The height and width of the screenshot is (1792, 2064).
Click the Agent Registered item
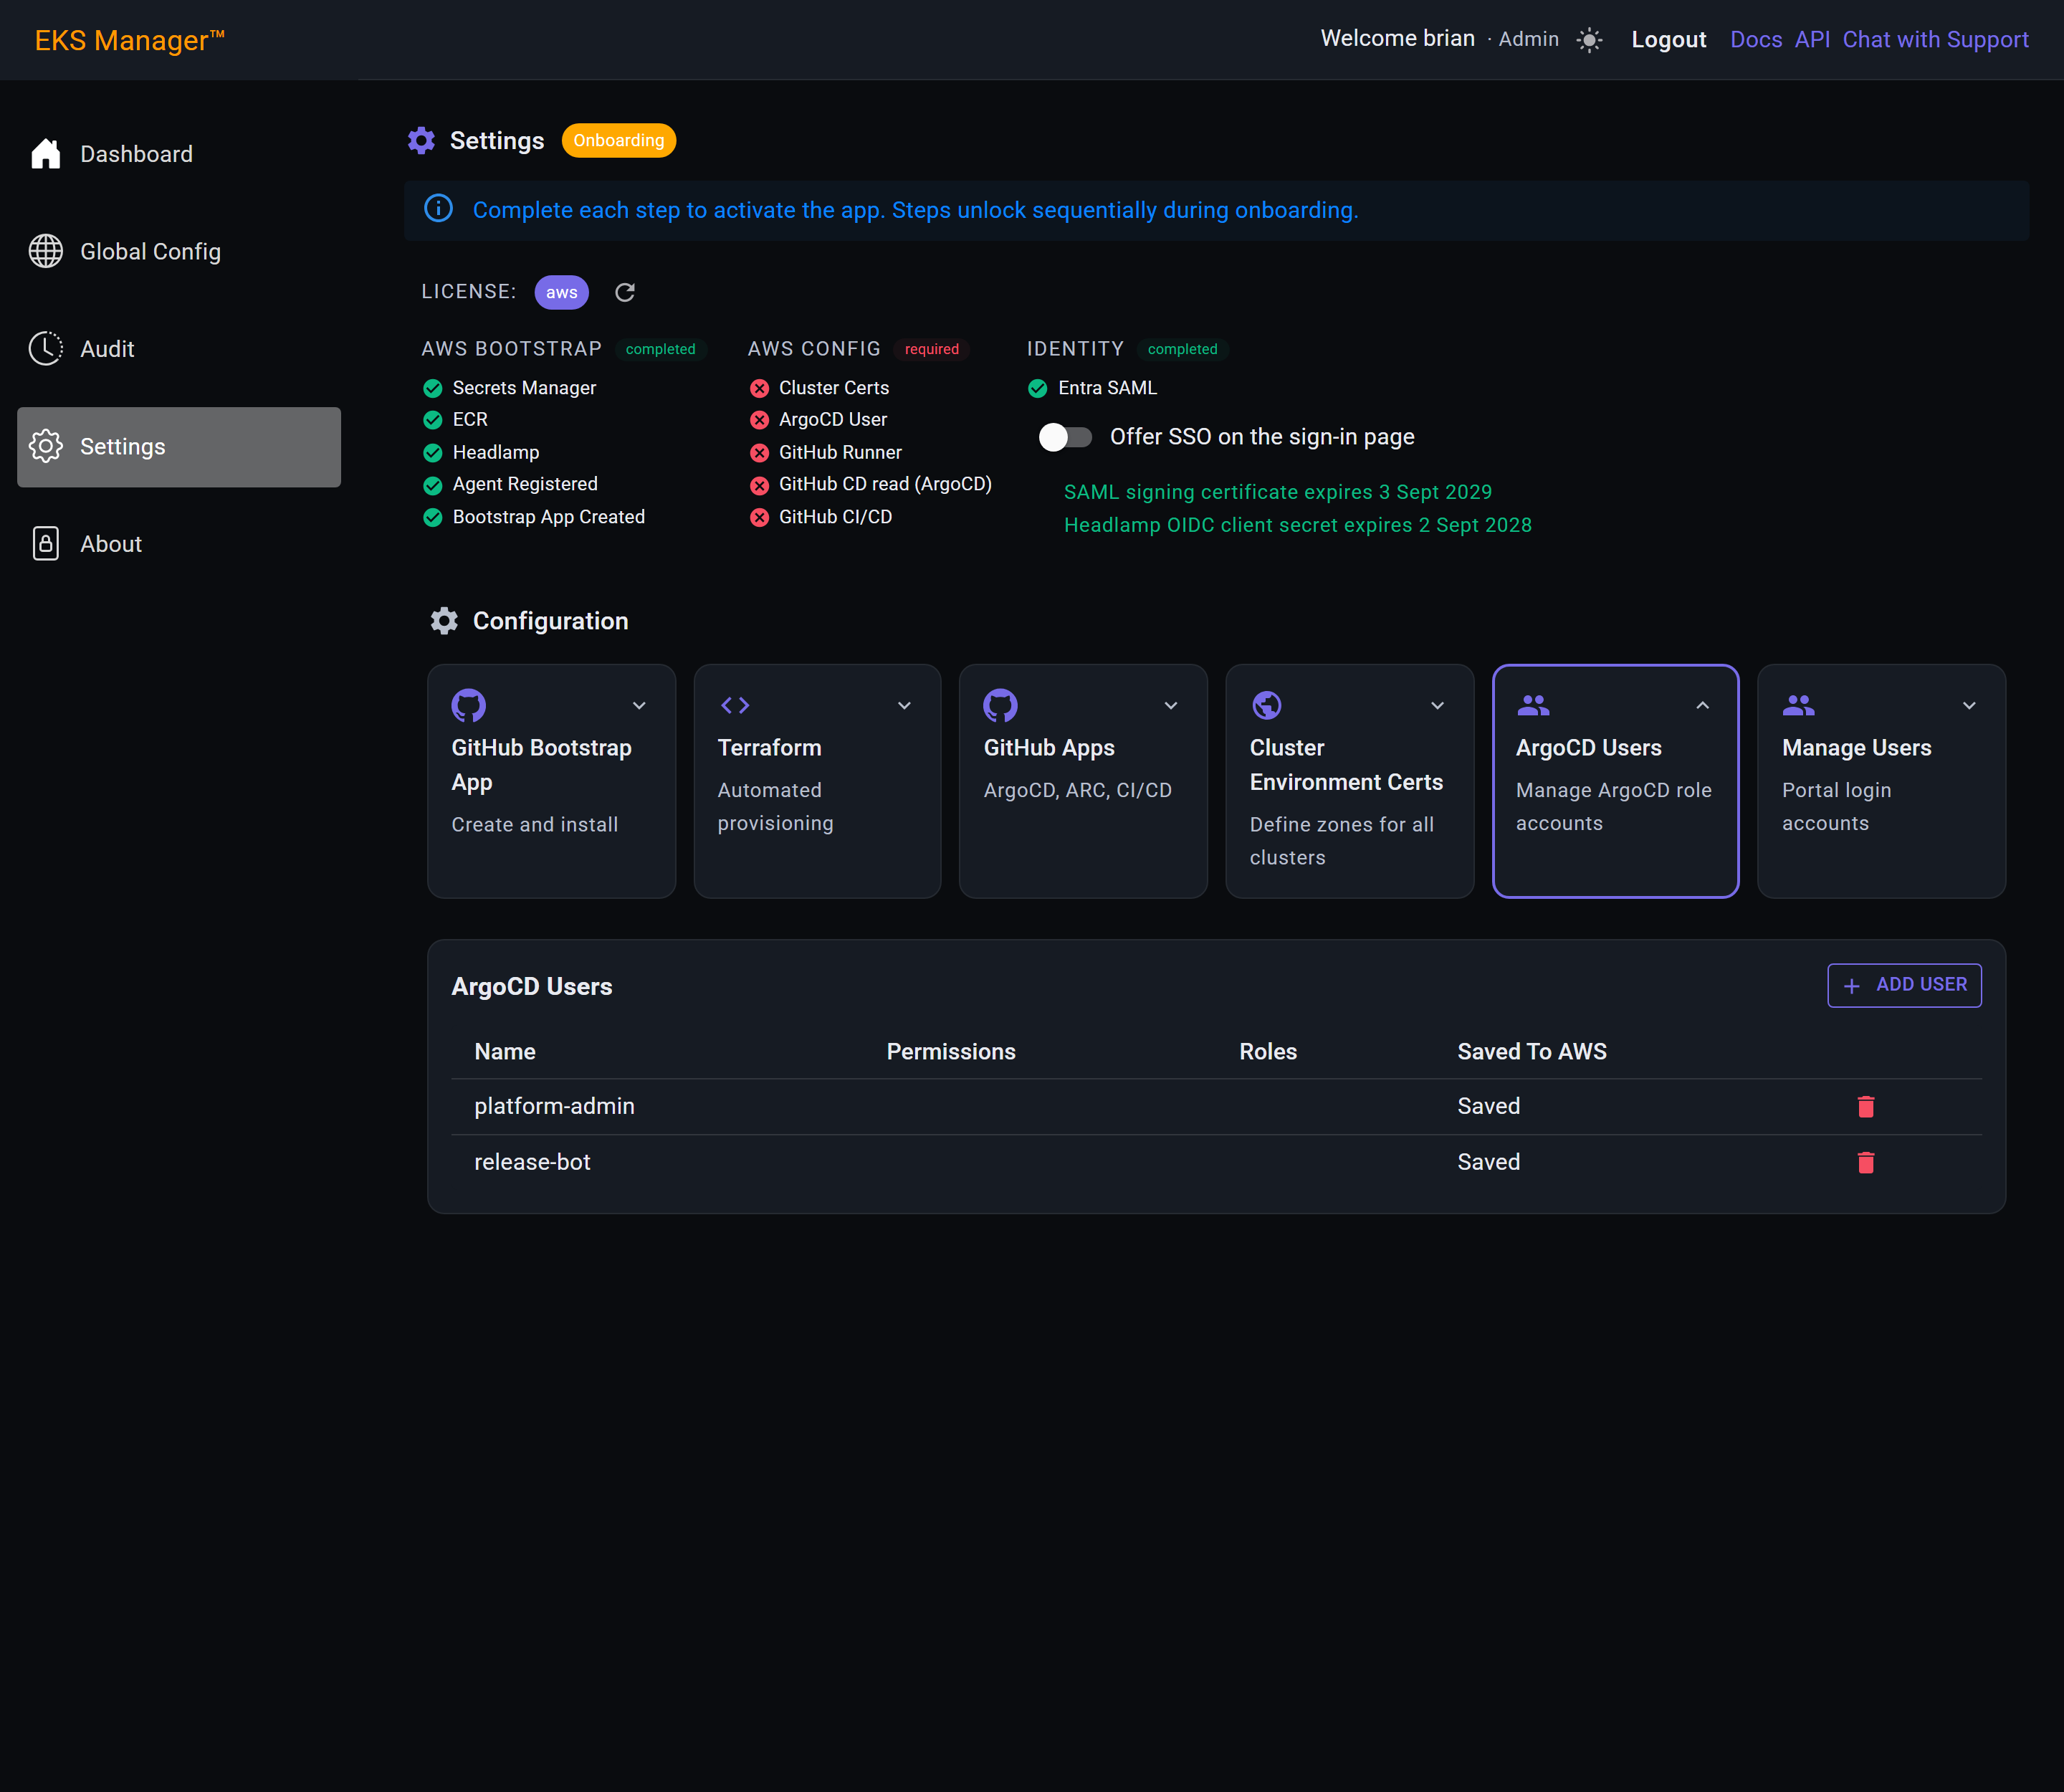pyautogui.click(x=510, y=484)
